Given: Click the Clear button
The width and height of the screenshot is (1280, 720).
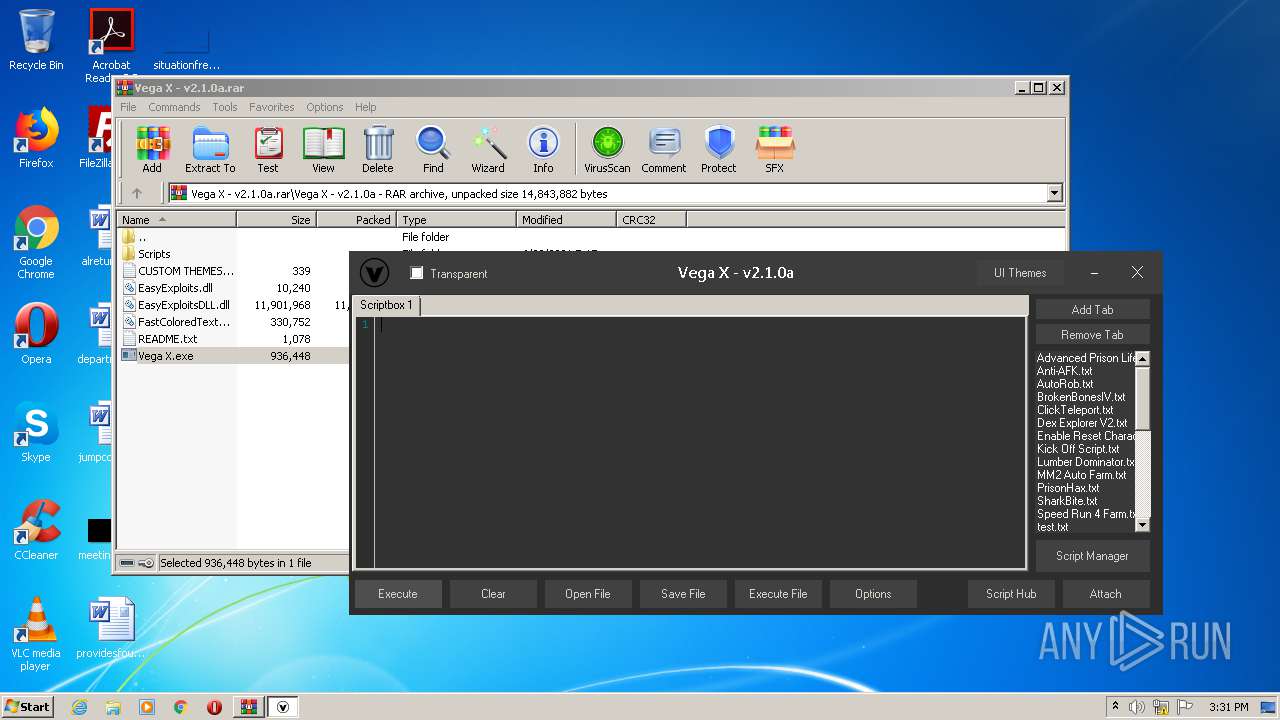Looking at the screenshot, I should [x=493, y=594].
